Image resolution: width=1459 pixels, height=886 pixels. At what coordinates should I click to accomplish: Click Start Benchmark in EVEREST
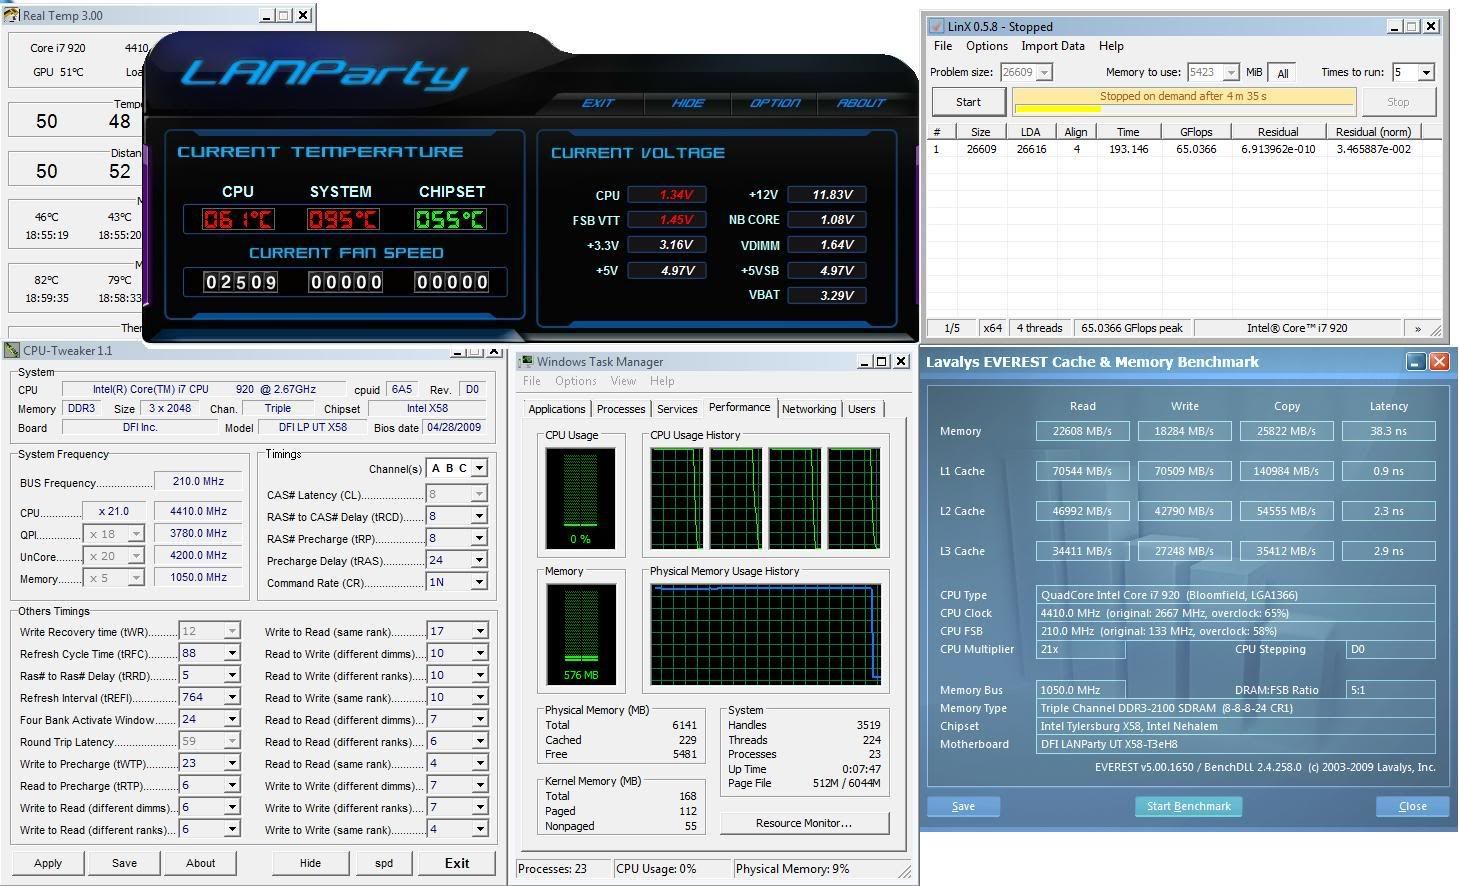pyautogui.click(x=1188, y=806)
